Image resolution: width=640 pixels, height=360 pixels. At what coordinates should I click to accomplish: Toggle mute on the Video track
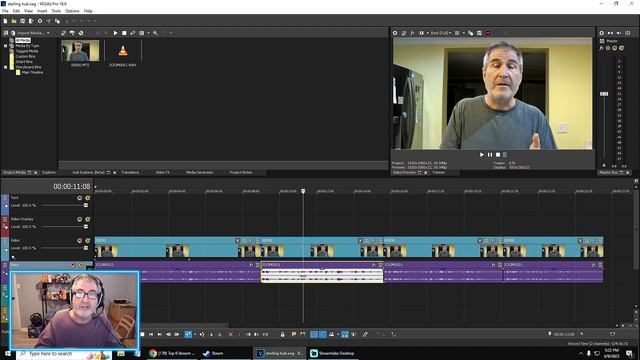click(80, 241)
